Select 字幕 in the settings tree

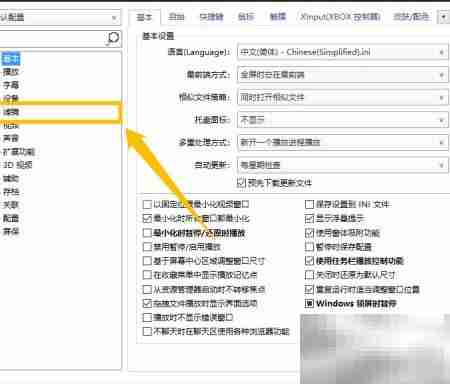click(11, 85)
